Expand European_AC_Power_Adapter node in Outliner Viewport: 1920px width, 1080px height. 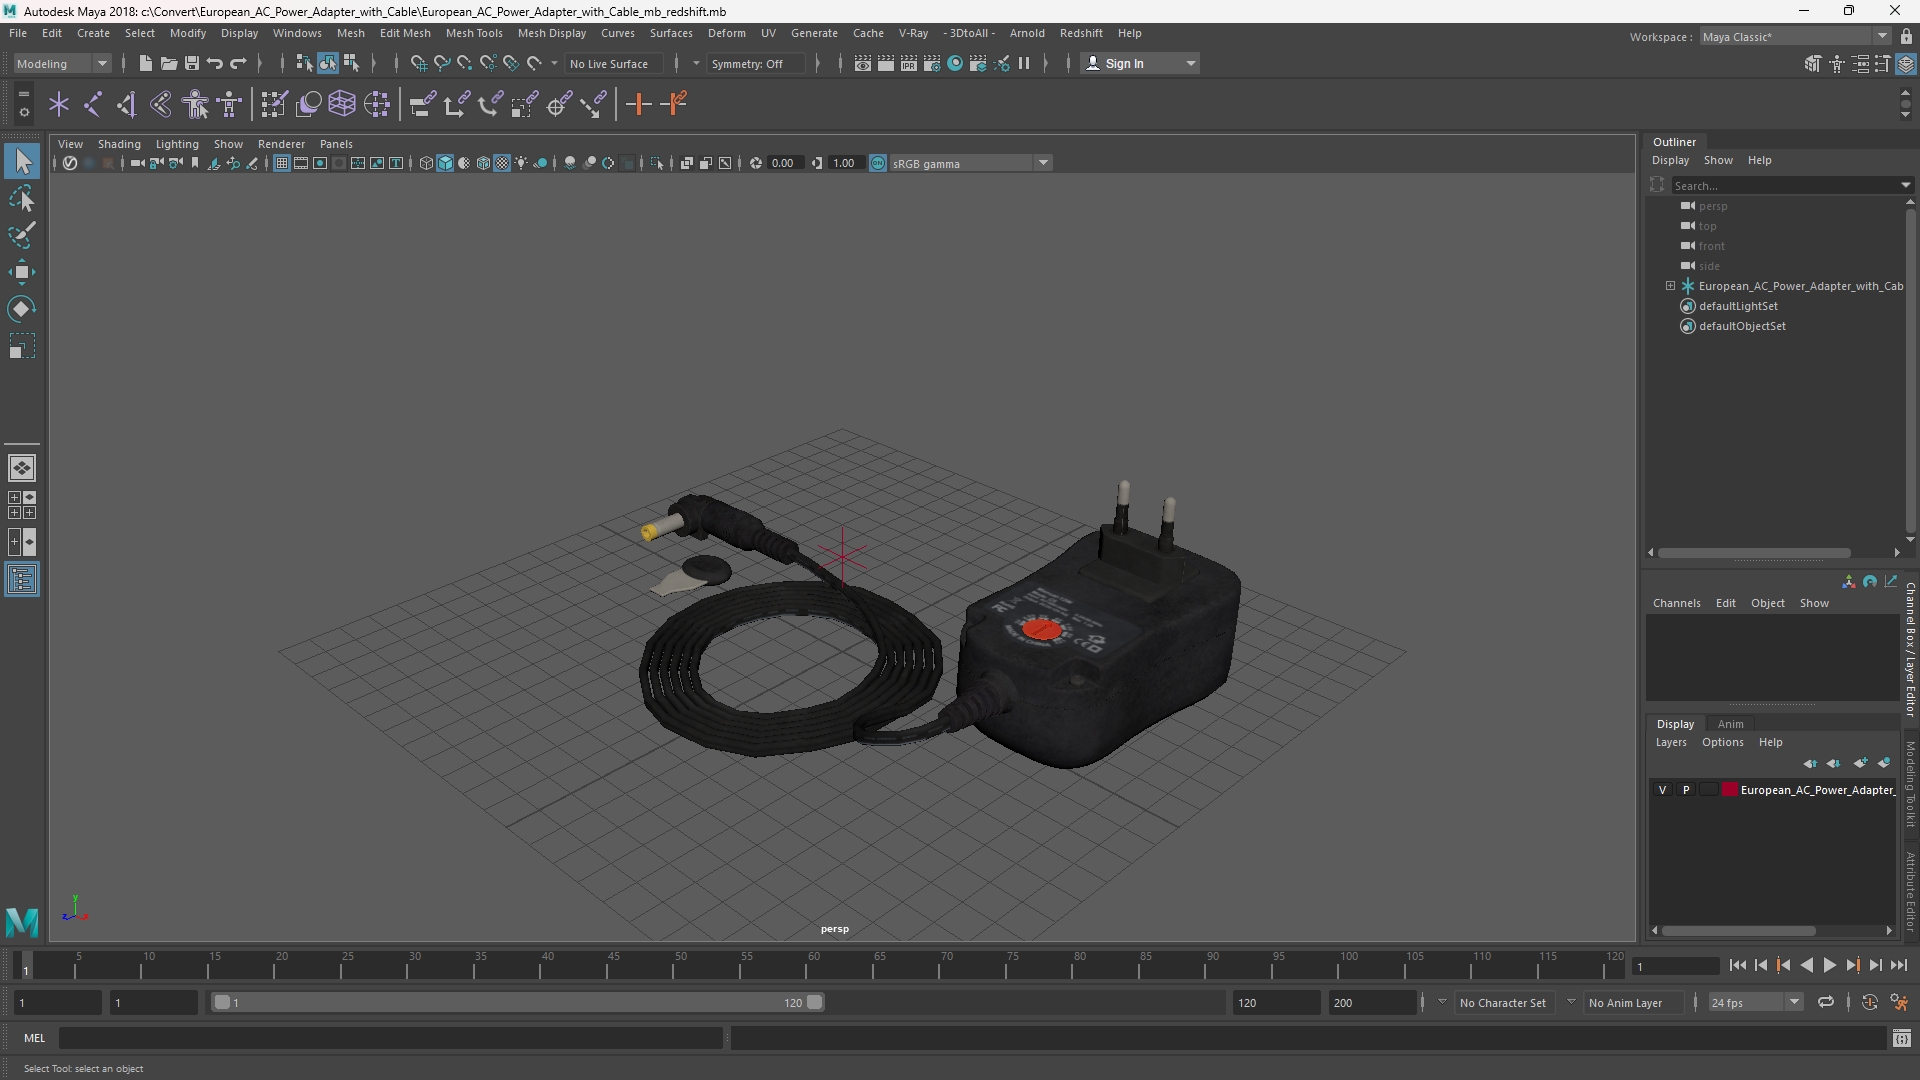click(1670, 286)
